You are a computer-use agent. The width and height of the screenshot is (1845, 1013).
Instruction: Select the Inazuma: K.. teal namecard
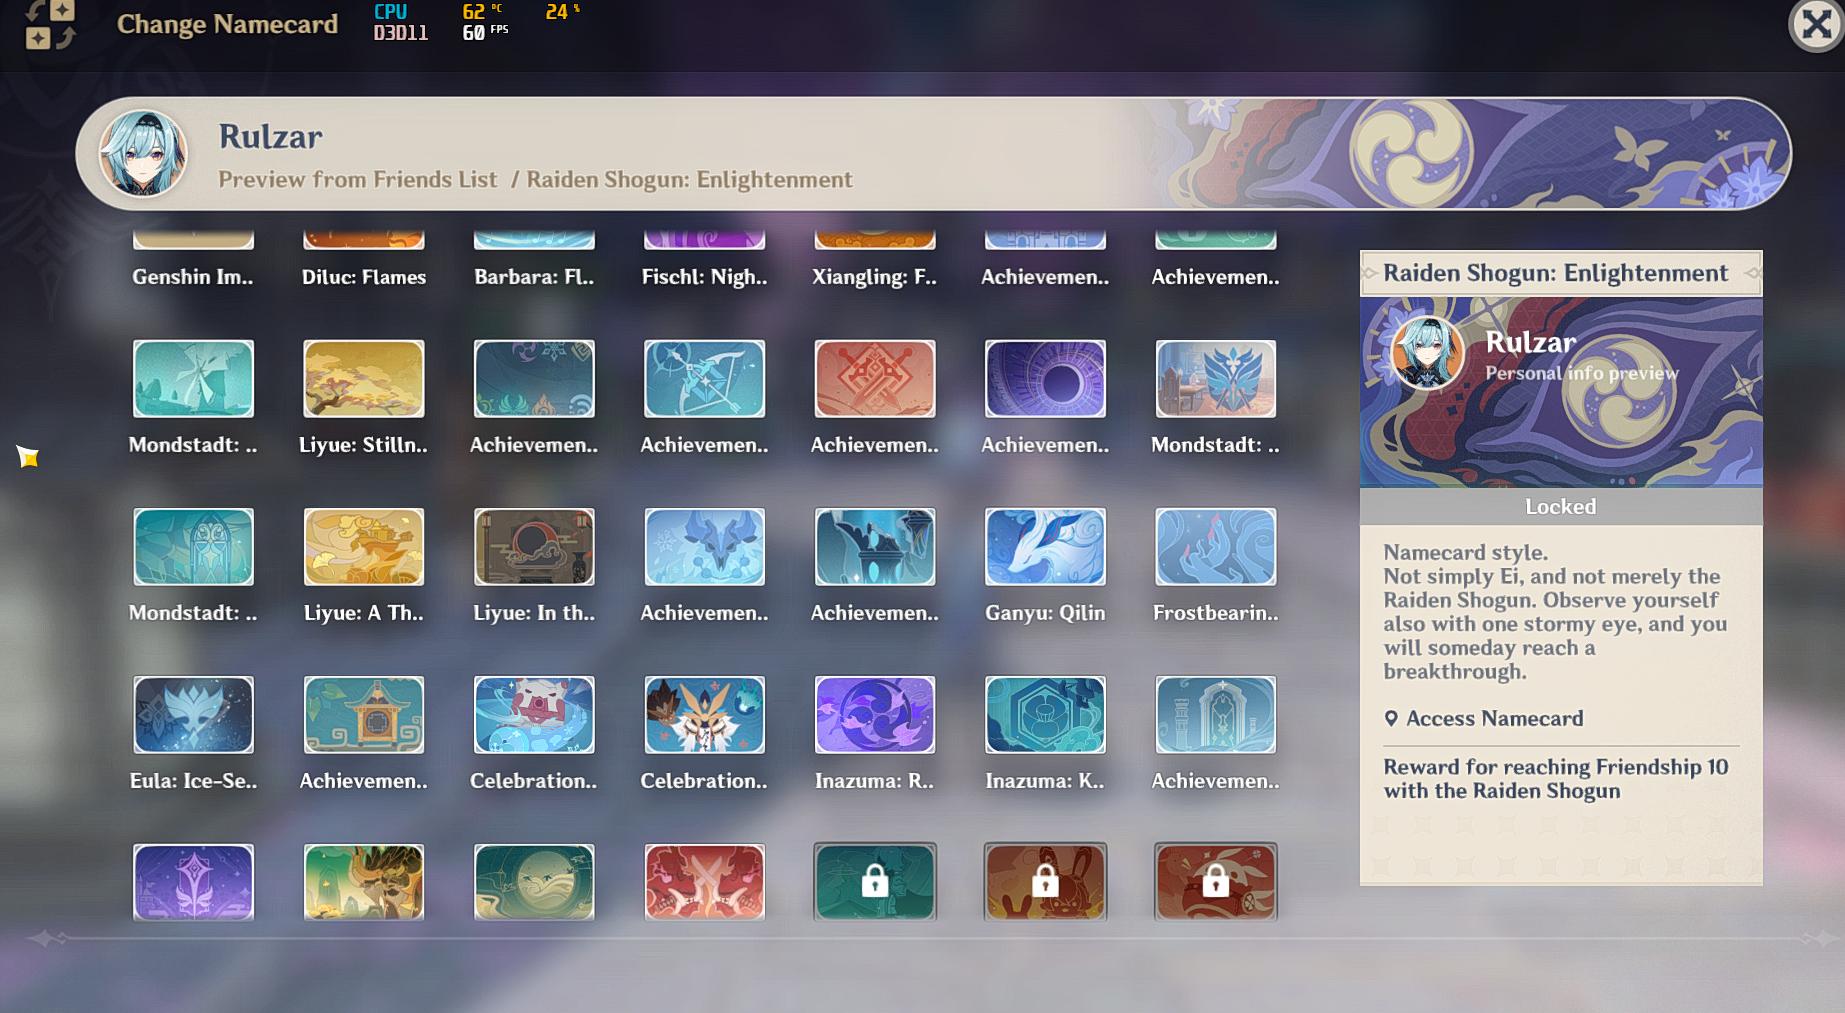click(x=1045, y=714)
